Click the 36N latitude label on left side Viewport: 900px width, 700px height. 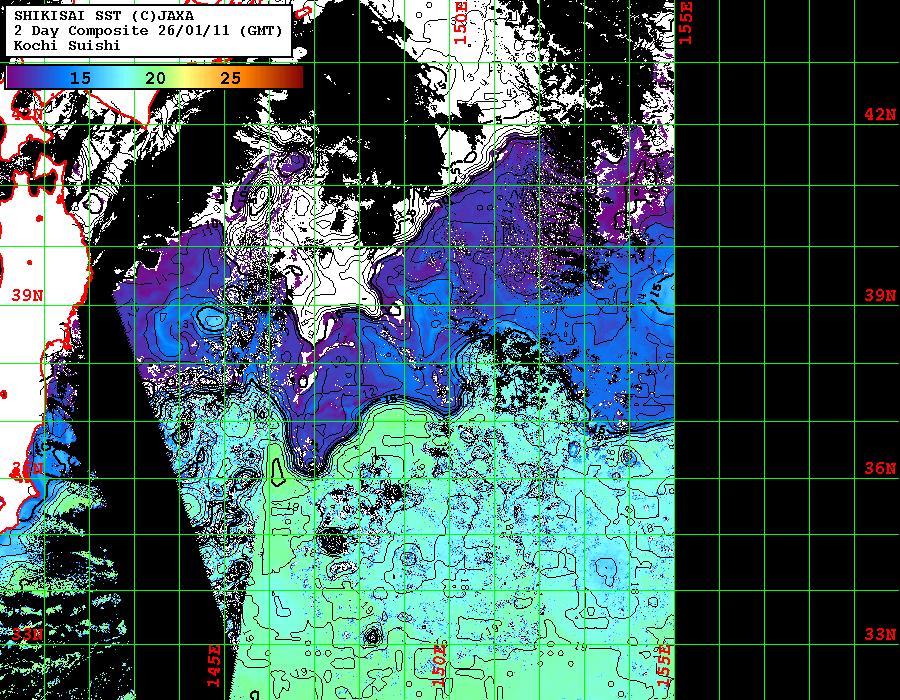coord(27,468)
